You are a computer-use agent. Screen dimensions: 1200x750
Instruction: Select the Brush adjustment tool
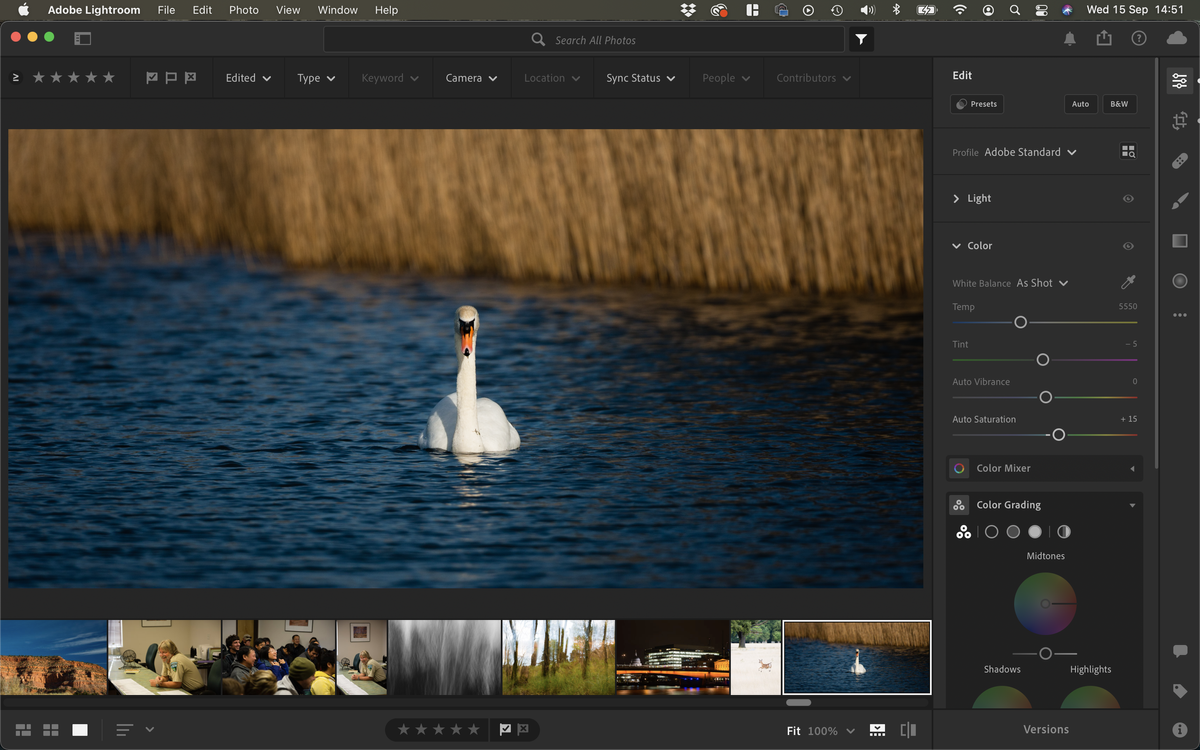1180,201
